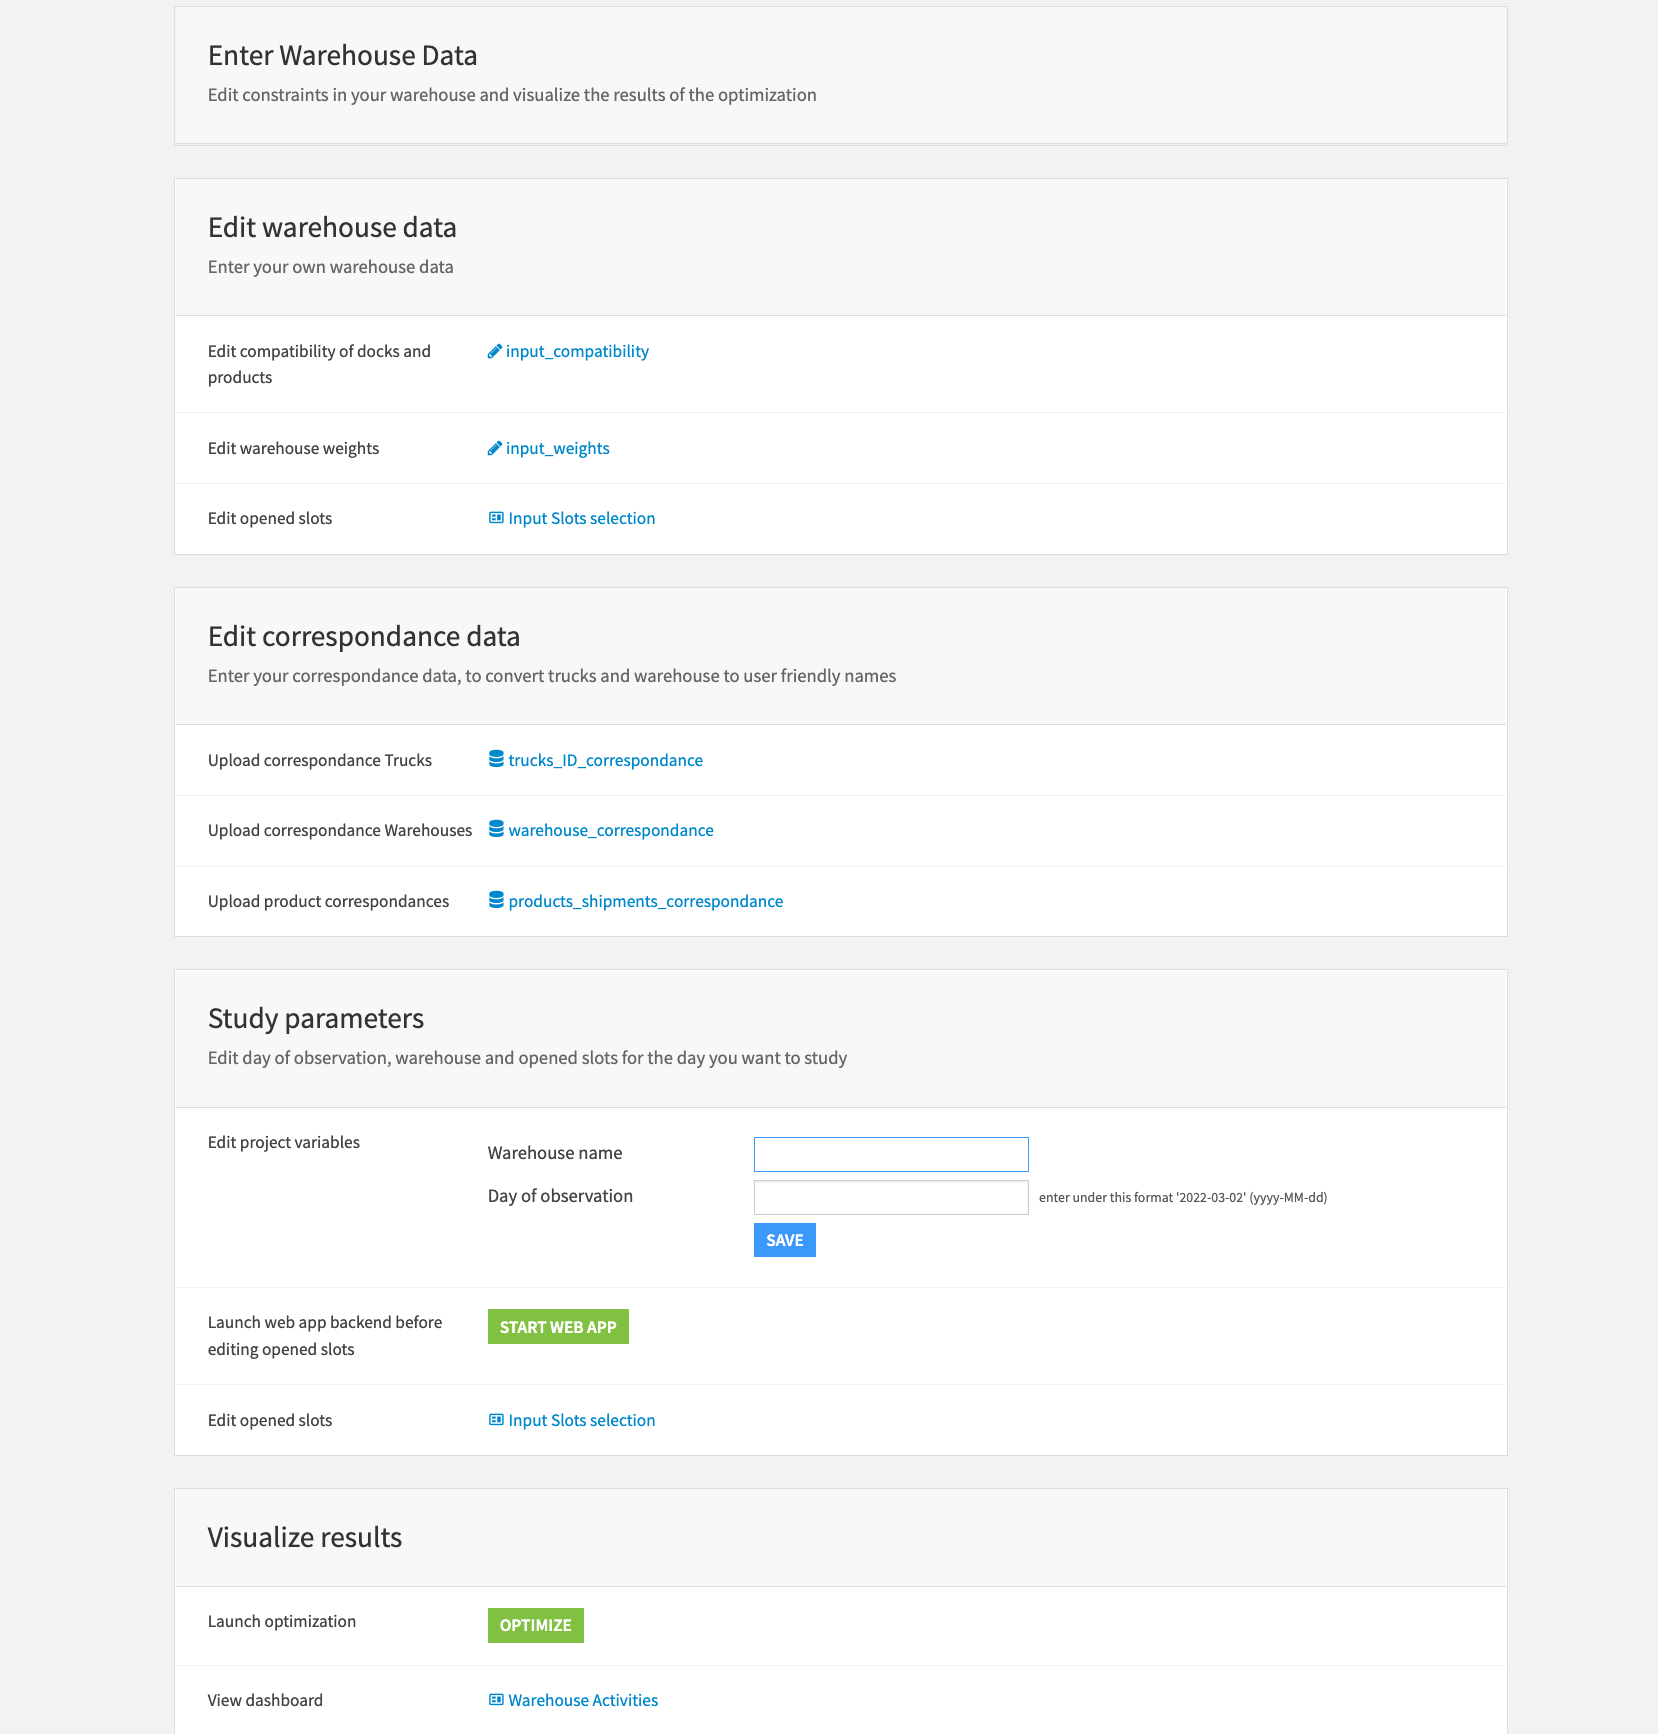
Task: Click the database icon next to trucks_ID_correspondance
Action: (496, 759)
